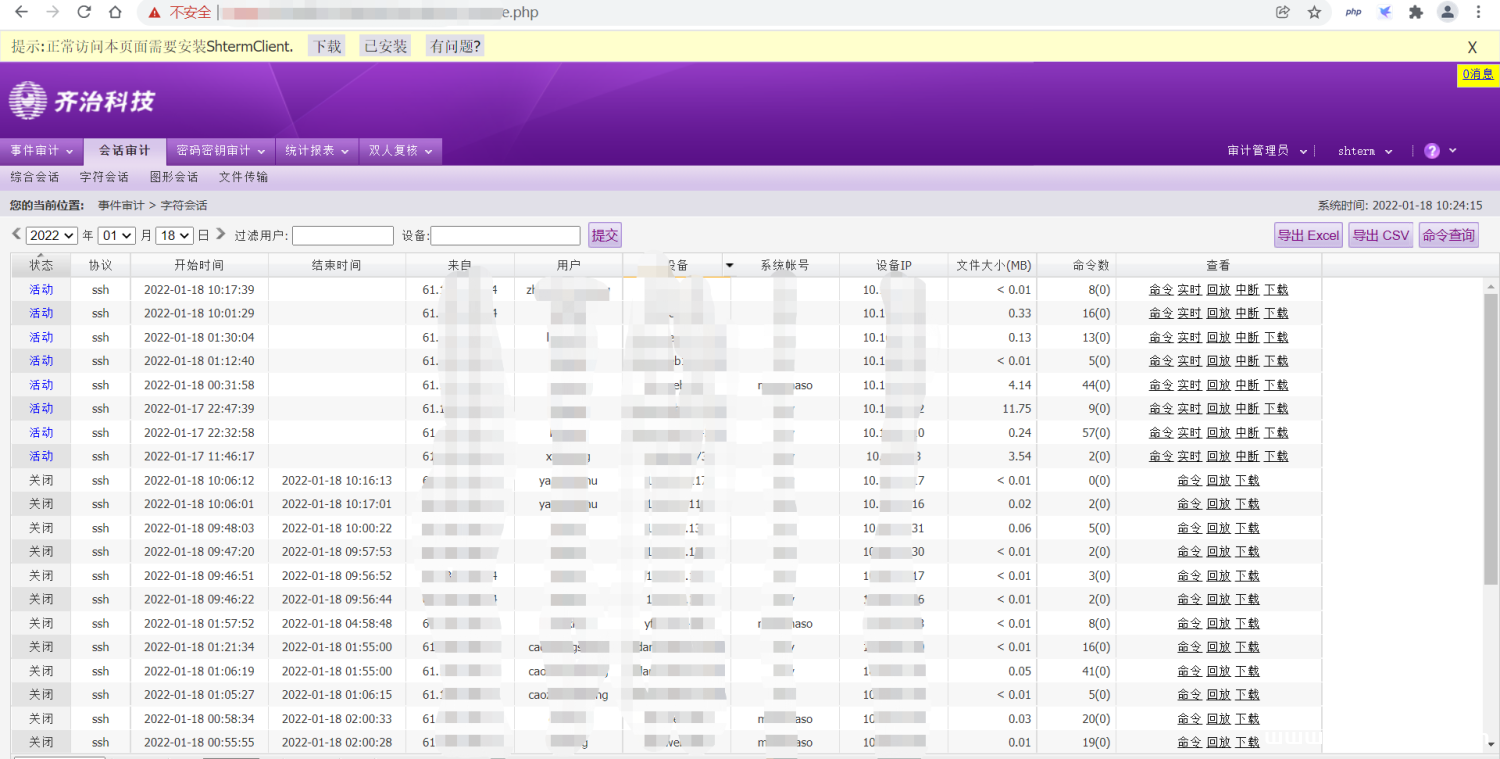Close the yellow ShtermClient notice bar
The height and width of the screenshot is (759, 1500).
click(x=1472, y=47)
